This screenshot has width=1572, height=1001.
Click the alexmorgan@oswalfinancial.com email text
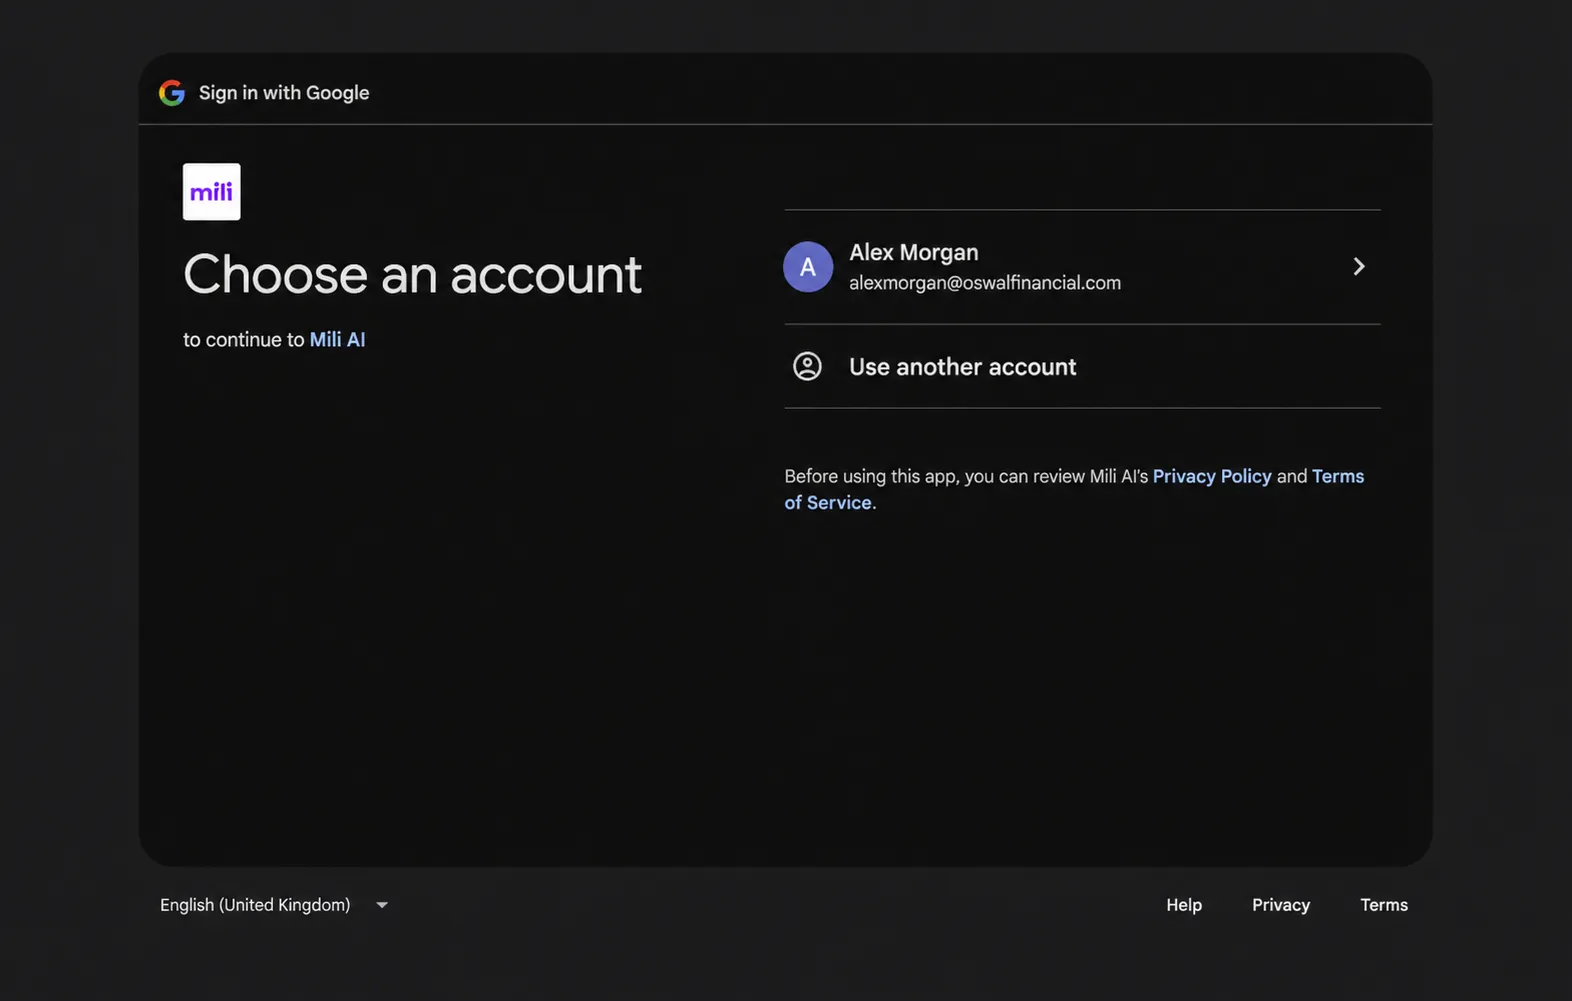tap(985, 283)
